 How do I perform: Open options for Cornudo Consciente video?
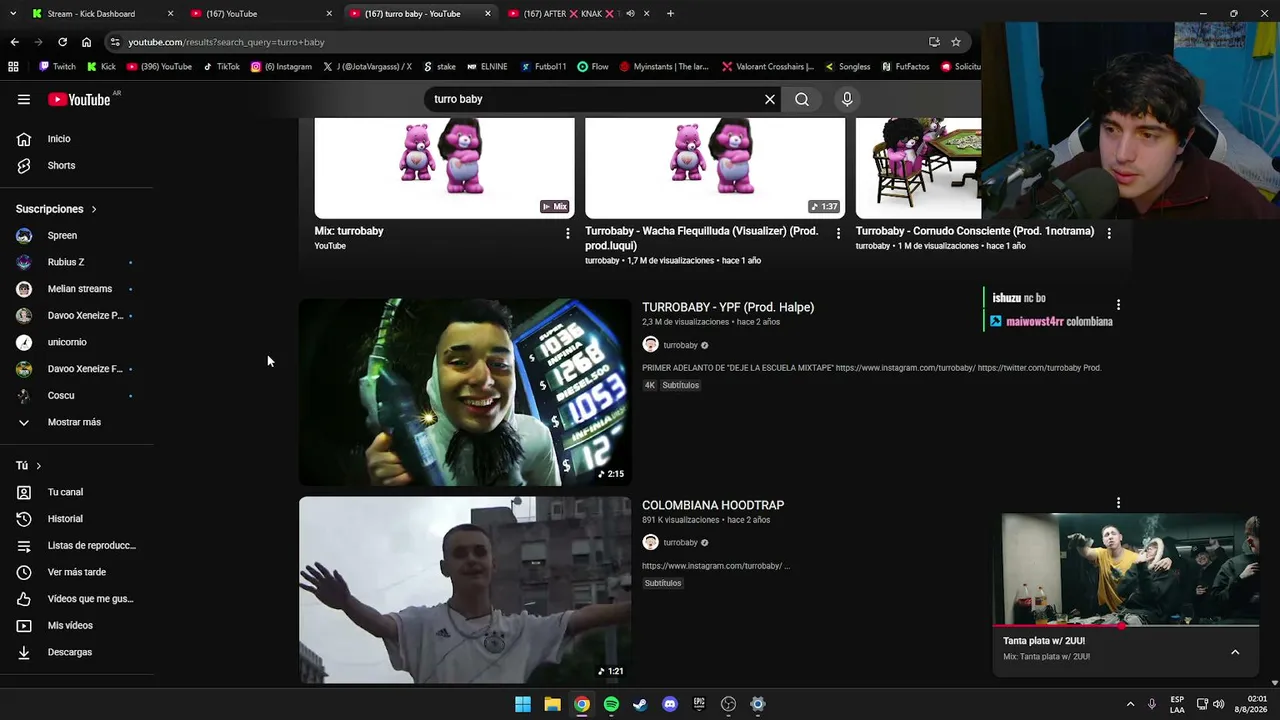(1109, 233)
